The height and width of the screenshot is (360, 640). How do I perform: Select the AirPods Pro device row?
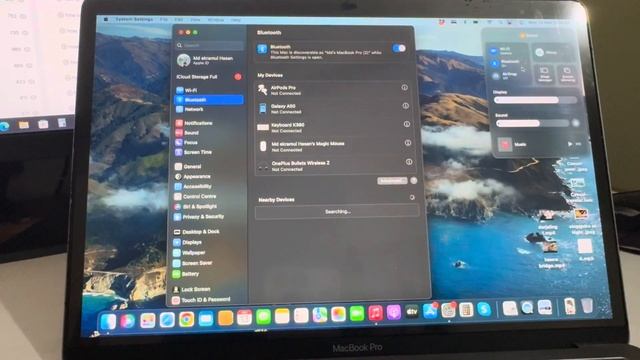333,90
